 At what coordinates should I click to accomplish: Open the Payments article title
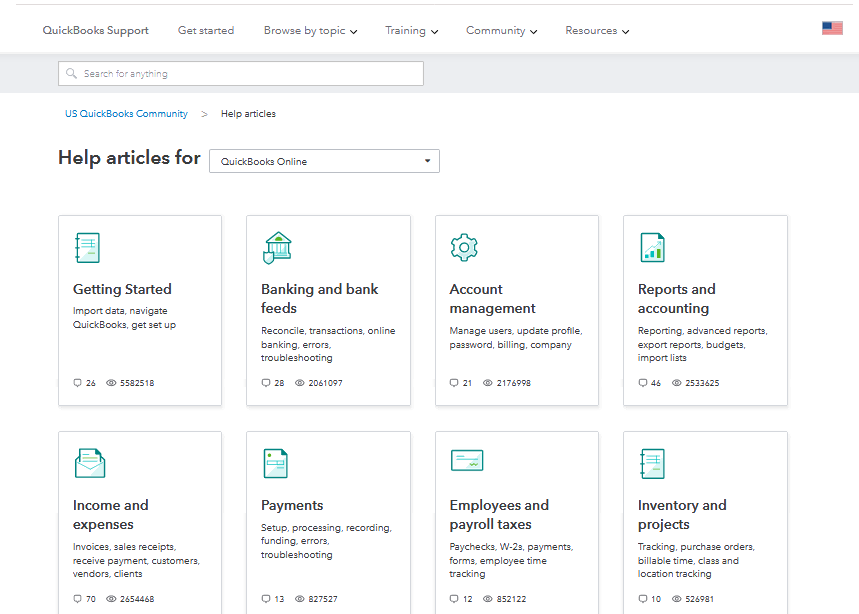pos(292,505)
